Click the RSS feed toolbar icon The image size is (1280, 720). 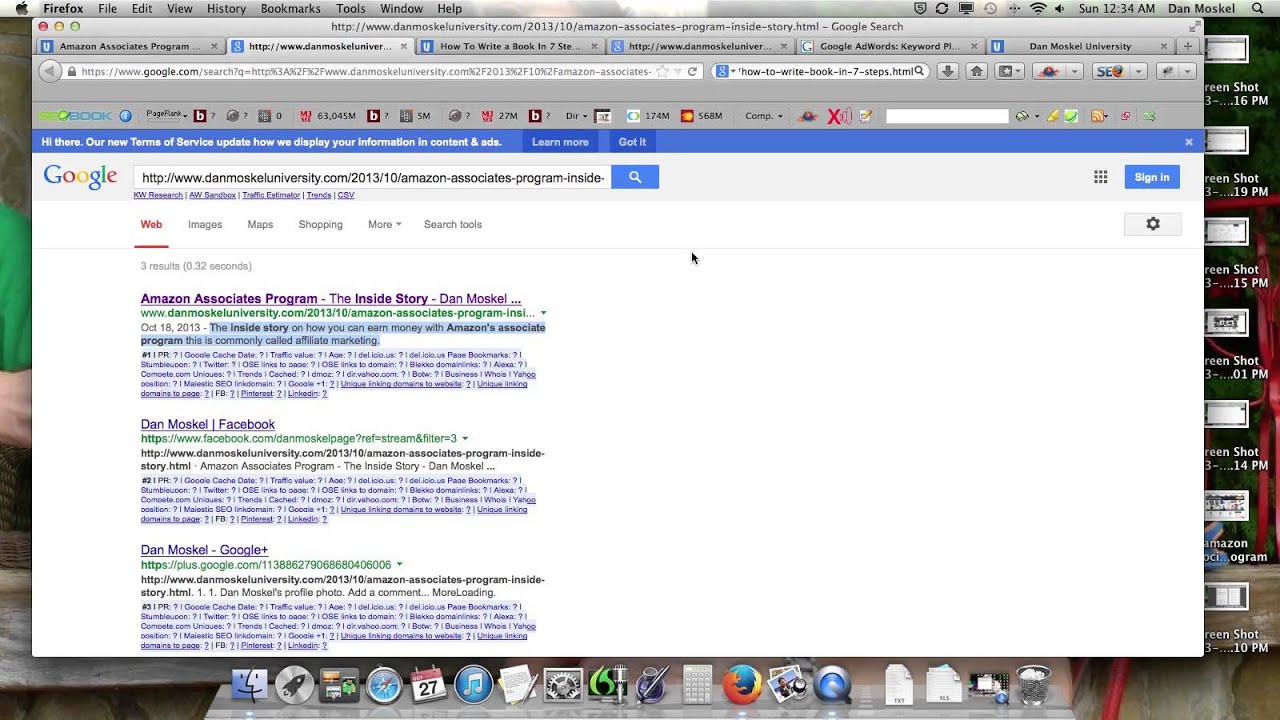[x=1097, y=116]
